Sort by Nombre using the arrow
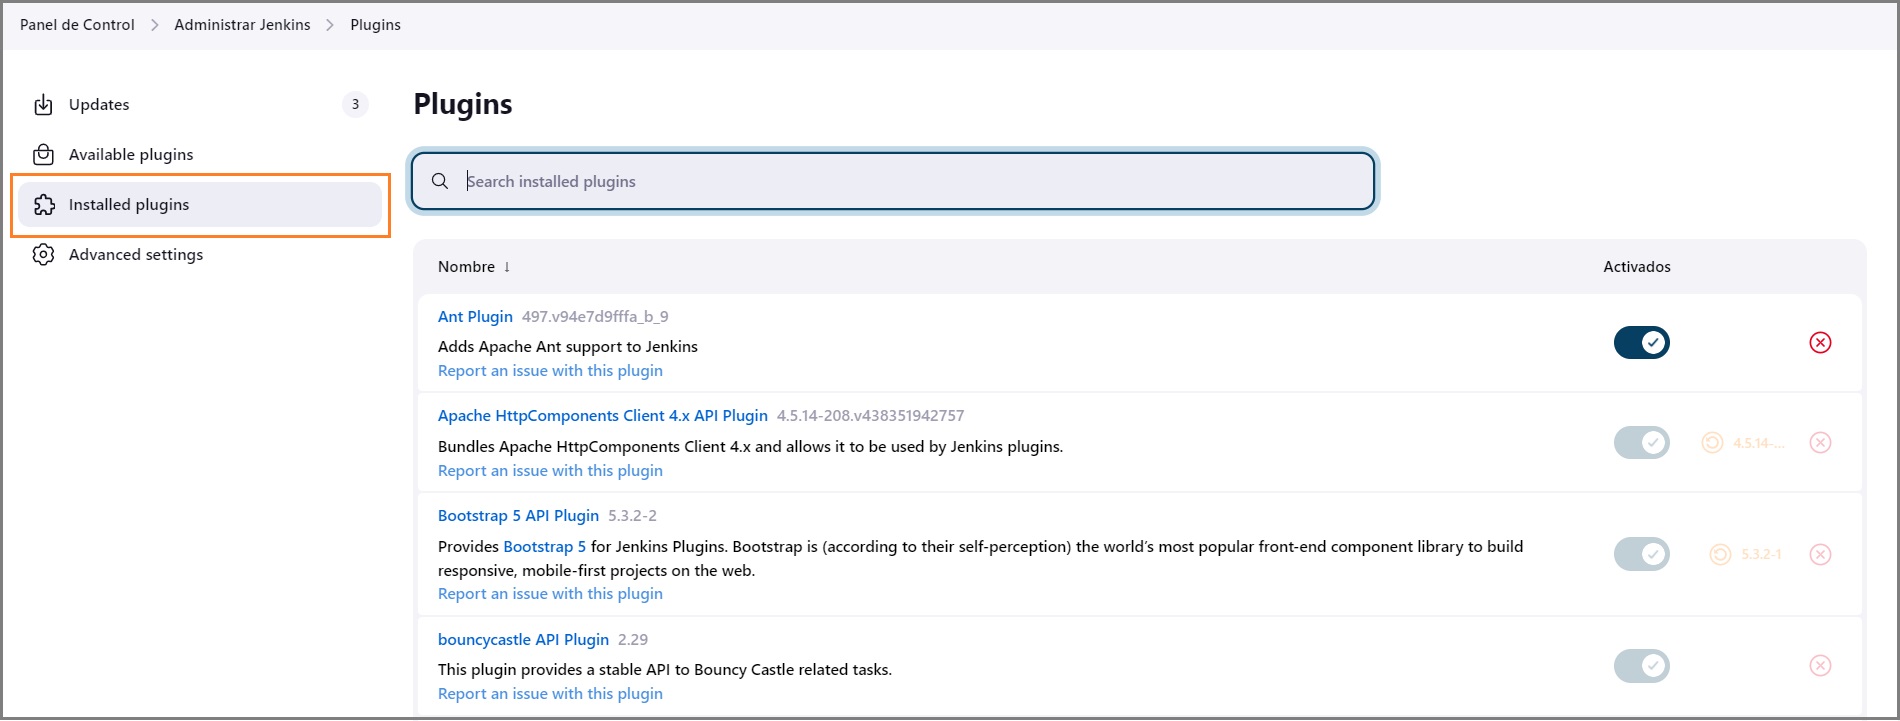This screenshot has height=721, width=1900. coord(507,267)
